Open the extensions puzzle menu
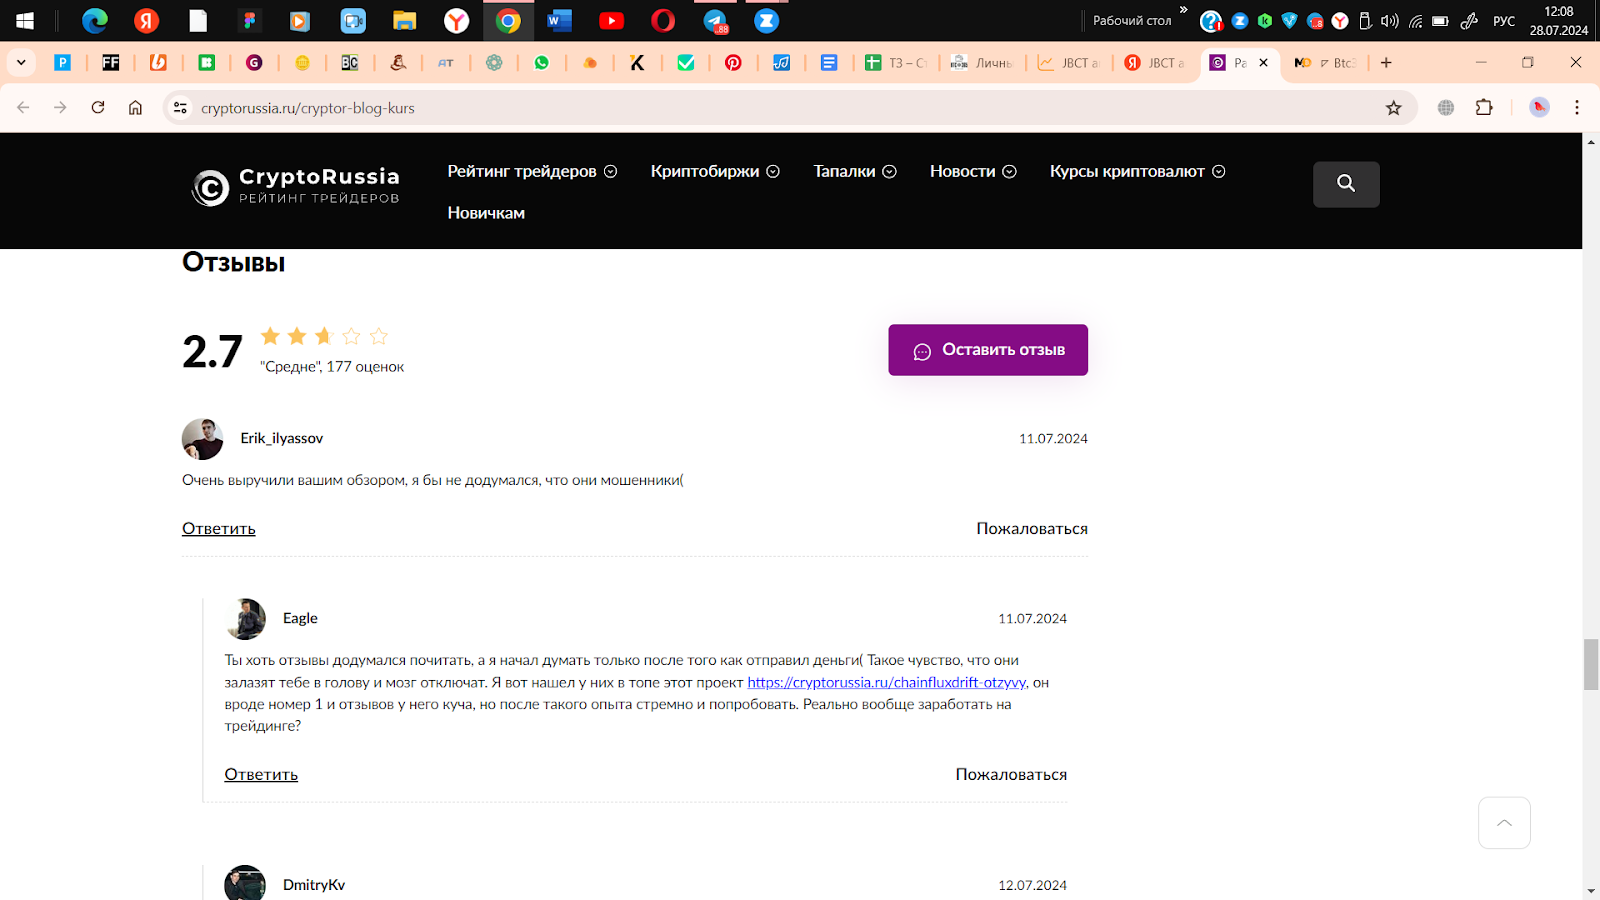Screen dimensions: 1600x900 pos(1484,107)
